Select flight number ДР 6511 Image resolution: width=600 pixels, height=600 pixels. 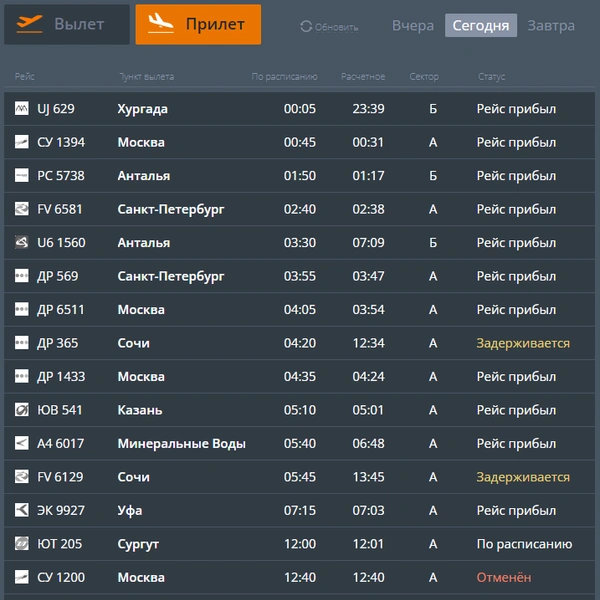tap(60, 310)
